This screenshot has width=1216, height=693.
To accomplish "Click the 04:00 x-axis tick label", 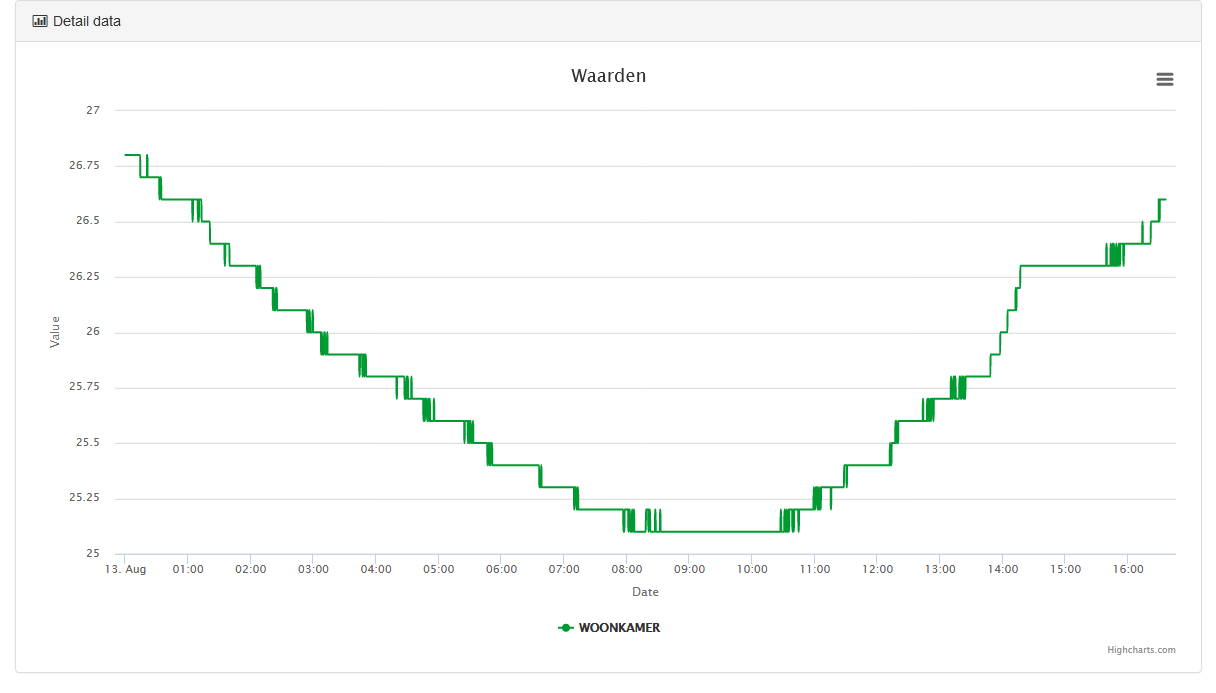I will [x=376, y=570].
